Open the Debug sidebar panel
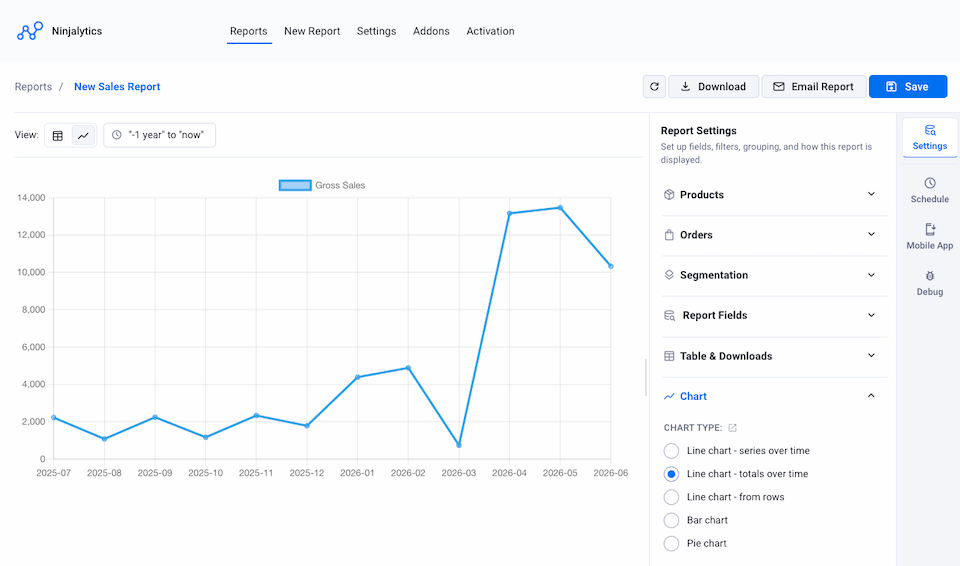 pyautogui.click(x=929, y=283)
